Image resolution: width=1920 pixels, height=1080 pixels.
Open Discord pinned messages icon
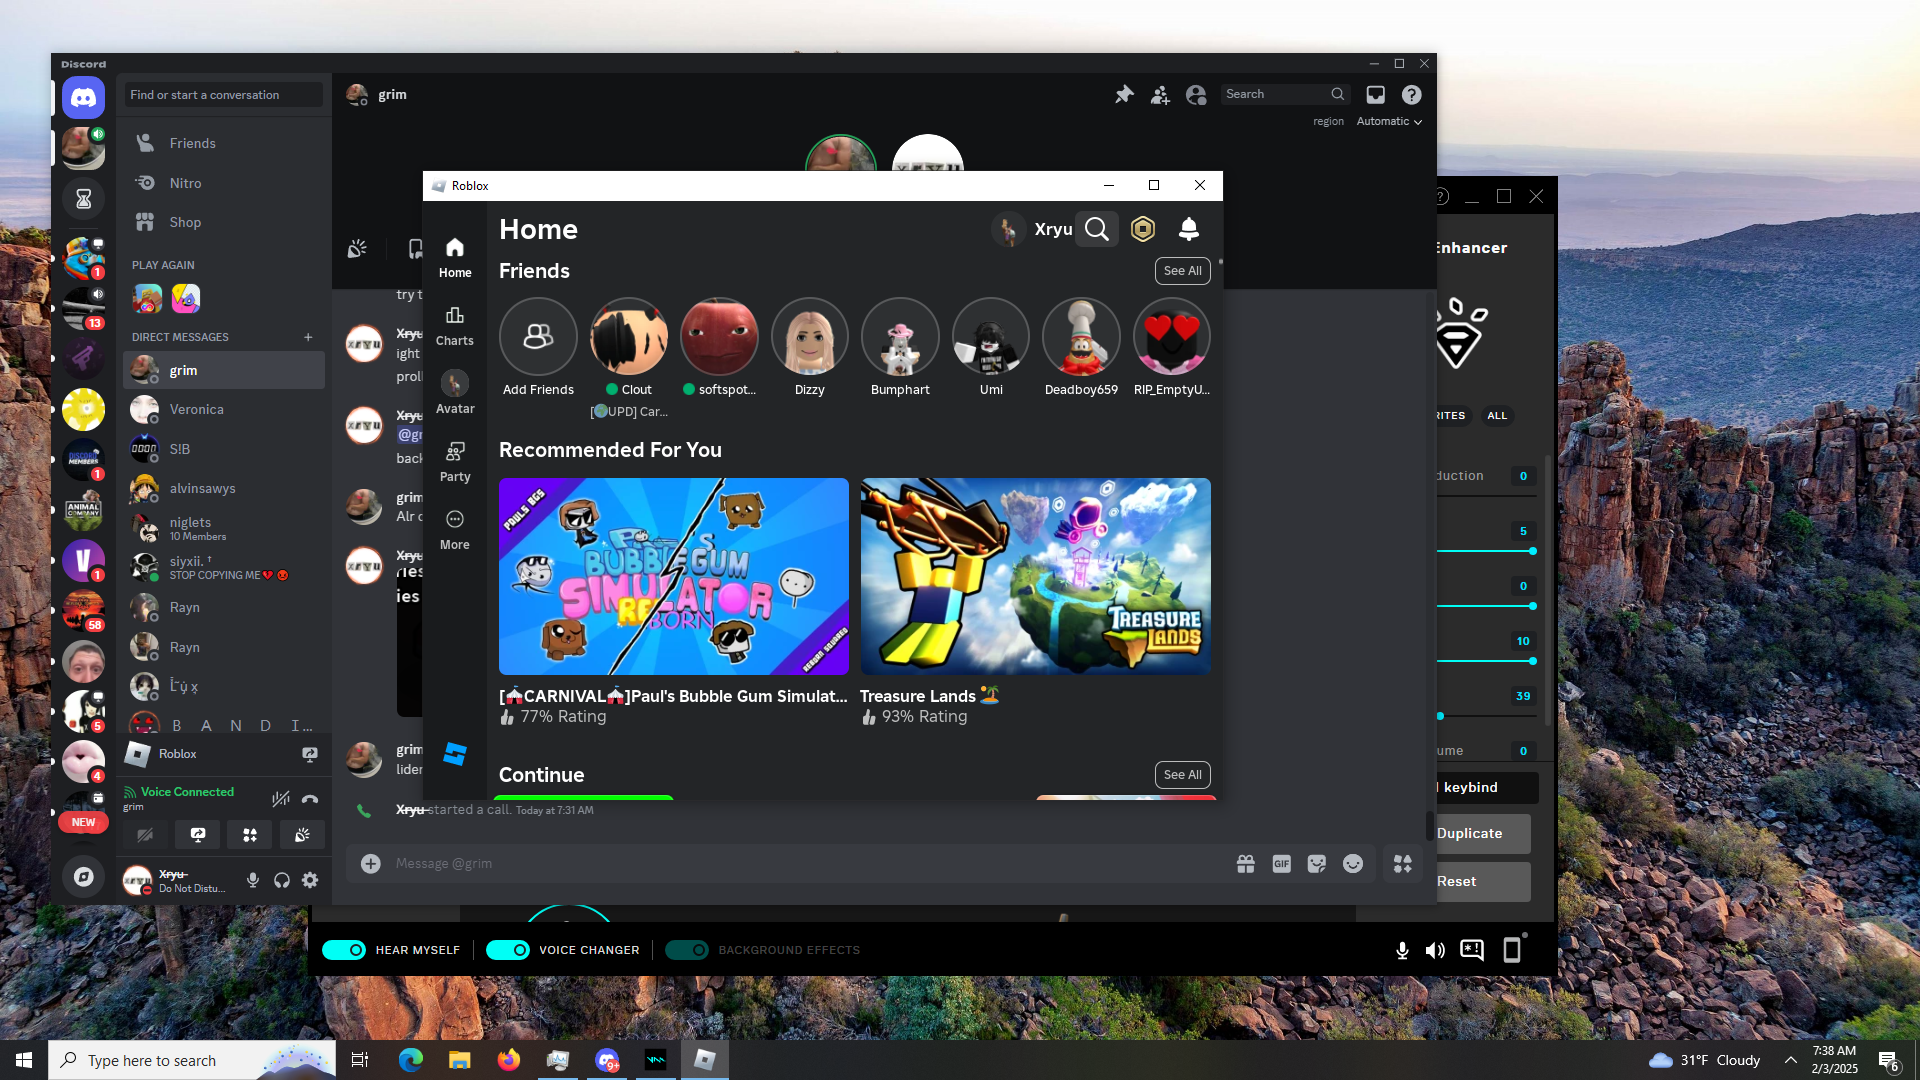tap(1124, 94)
